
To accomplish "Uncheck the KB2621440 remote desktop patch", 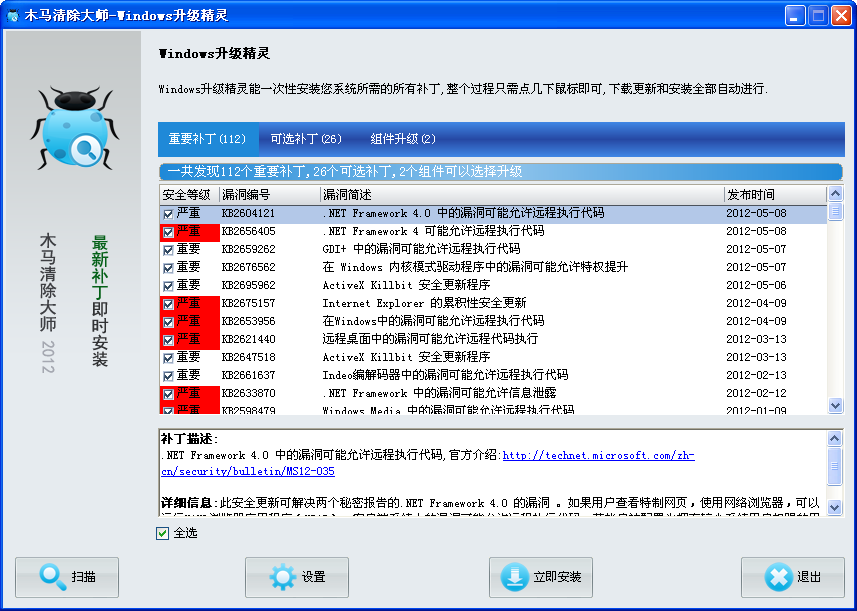I will [168, 340].
